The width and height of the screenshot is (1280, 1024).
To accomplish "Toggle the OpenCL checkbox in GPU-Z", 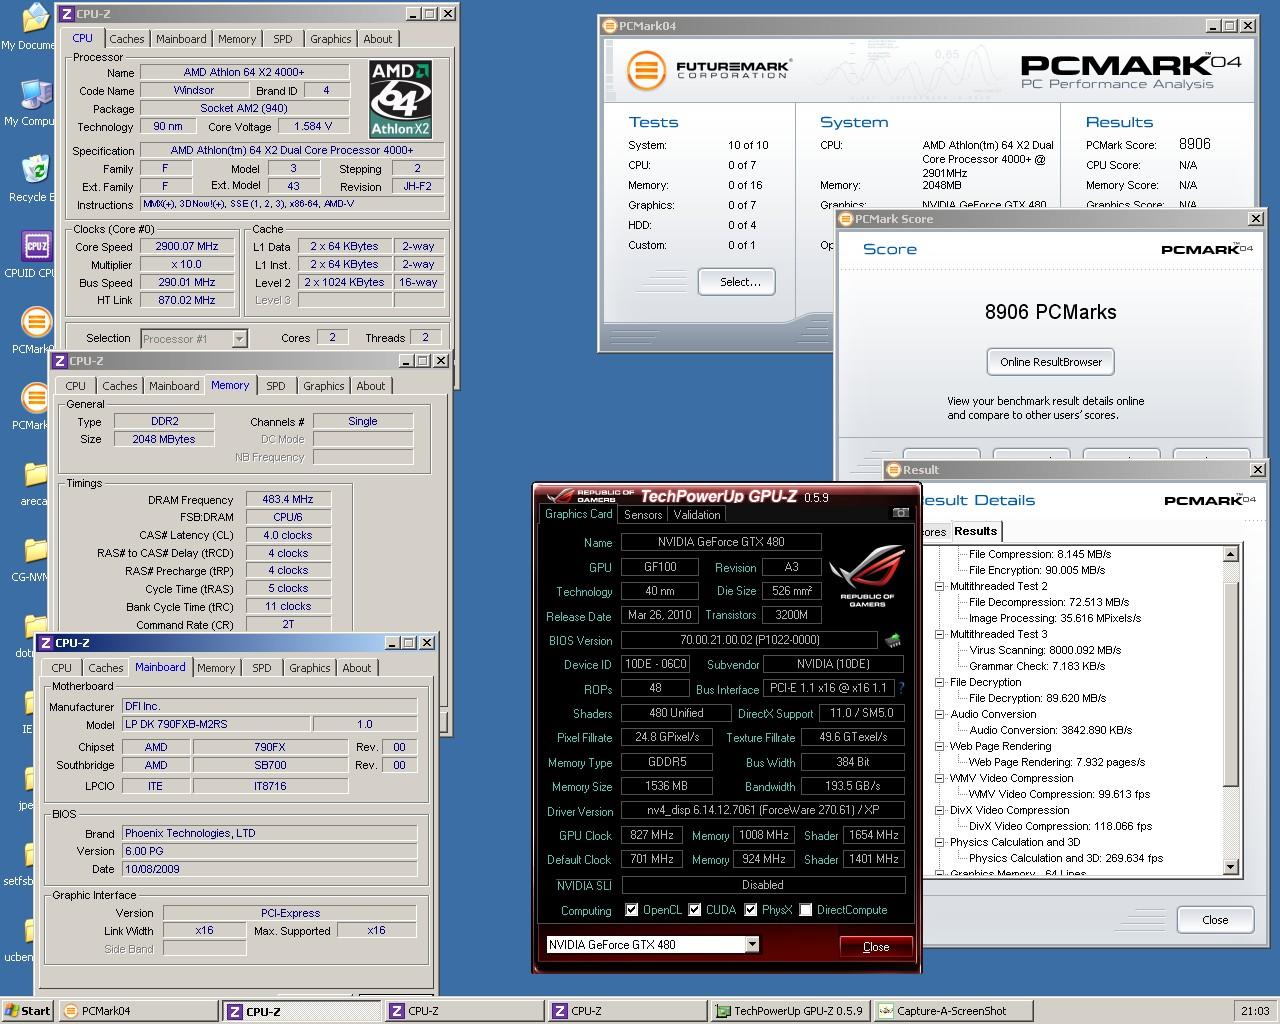I will click(632, 910).
